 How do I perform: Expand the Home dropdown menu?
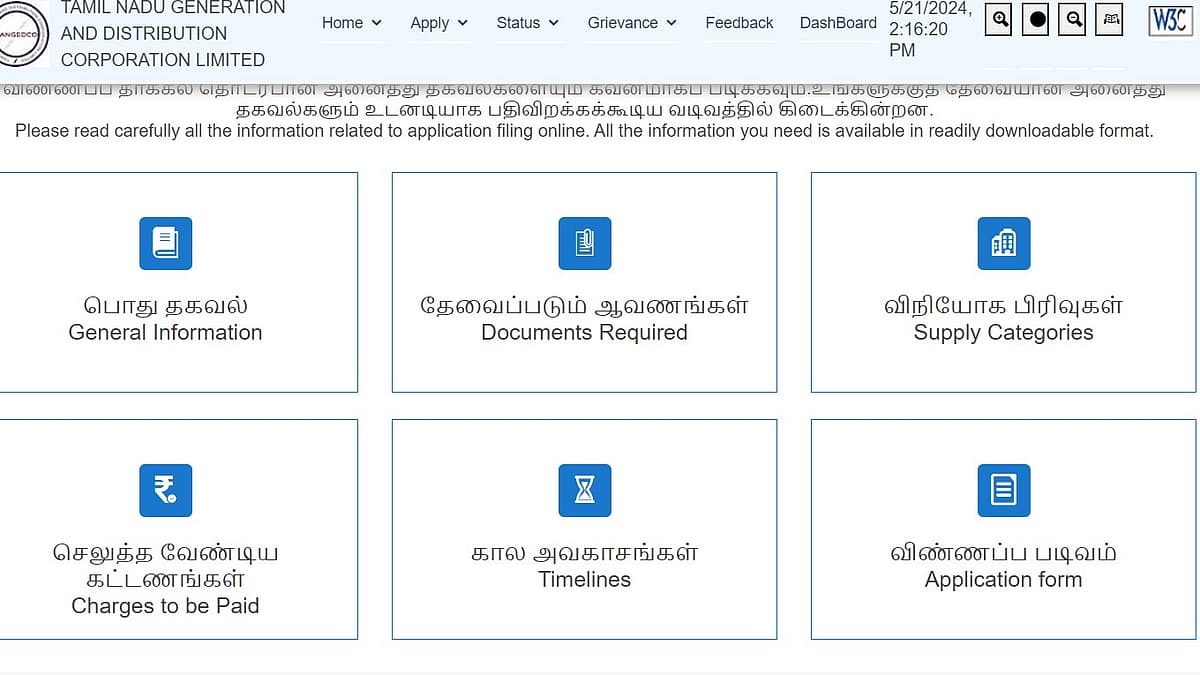(x=351, y=22)
